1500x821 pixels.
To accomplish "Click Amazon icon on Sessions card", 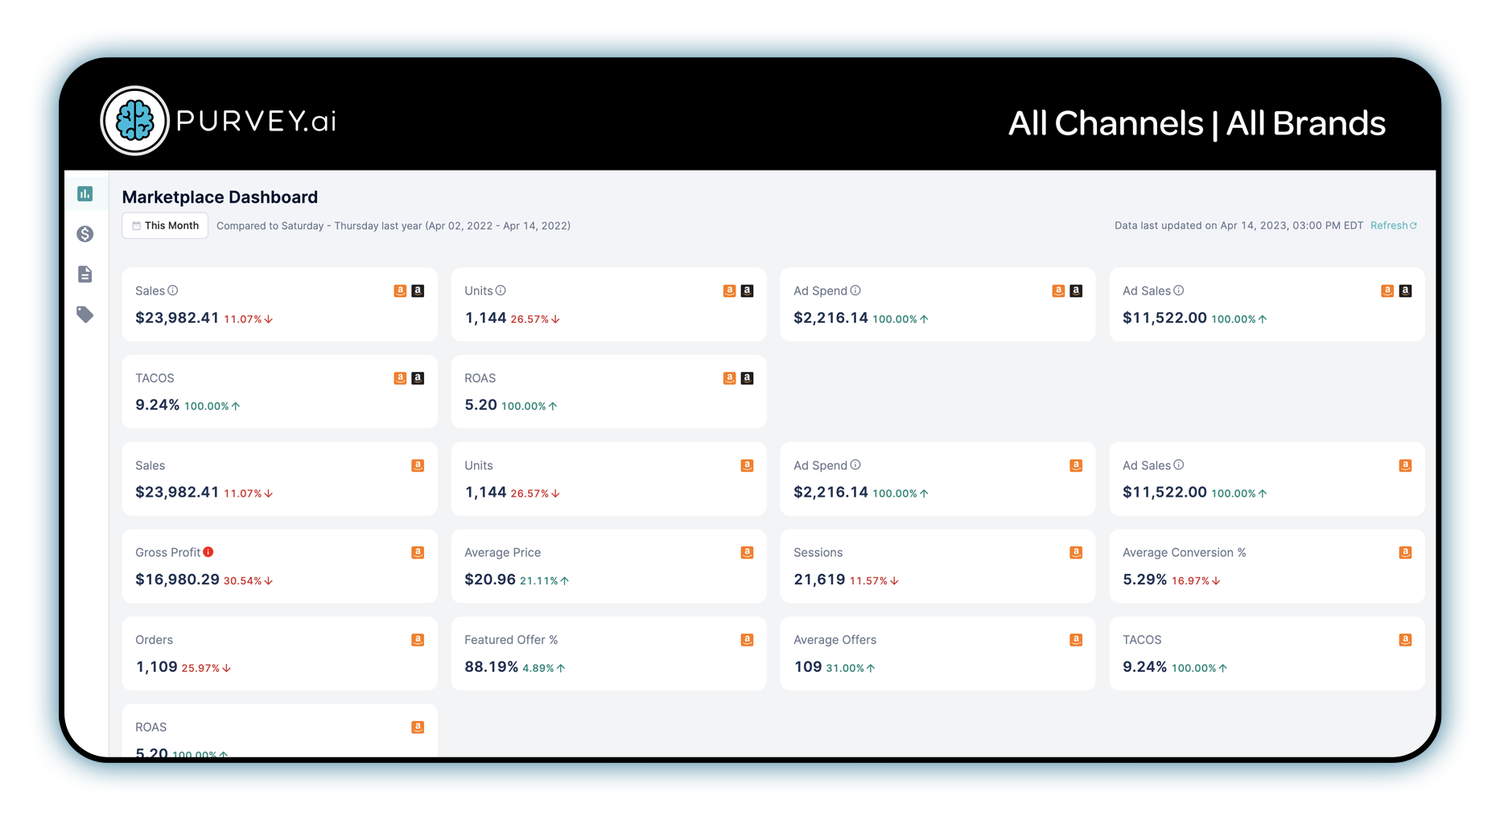I will (x=1076, y=552).
